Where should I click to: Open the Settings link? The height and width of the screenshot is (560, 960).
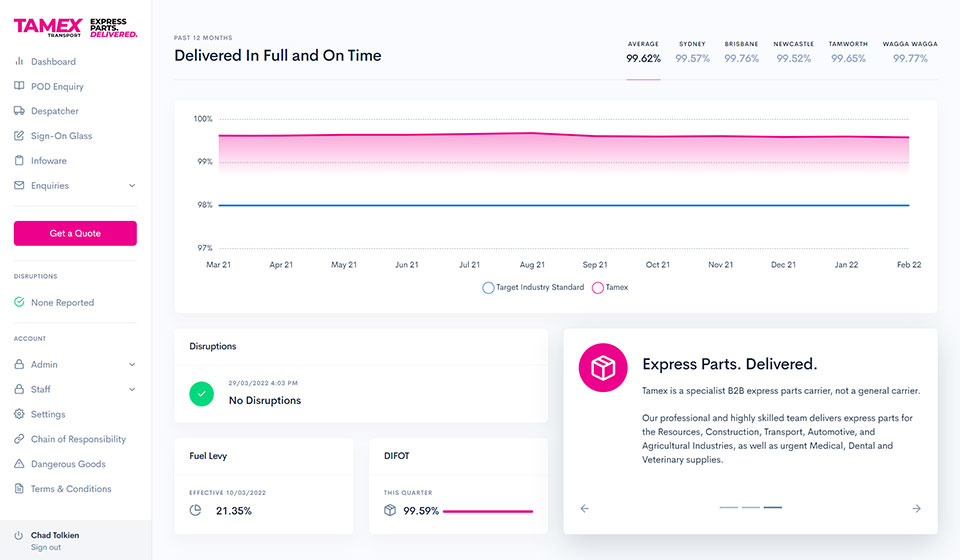pos(48,414)
